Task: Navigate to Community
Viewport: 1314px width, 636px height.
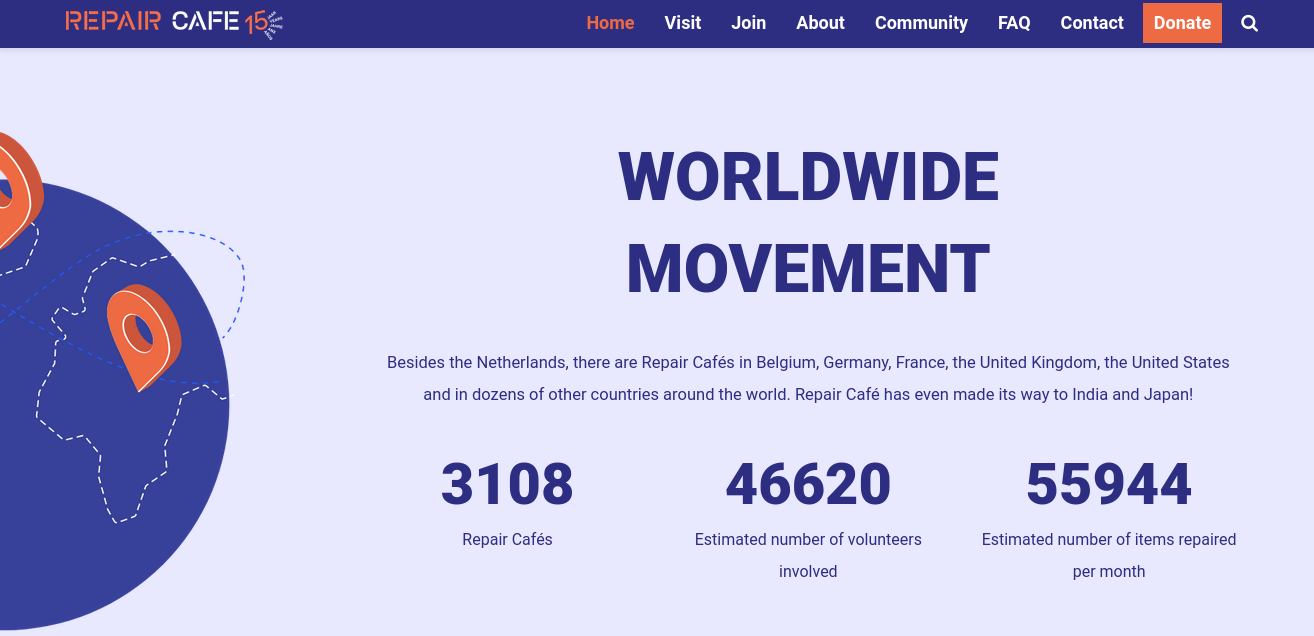Action: (x=921, y=23)
